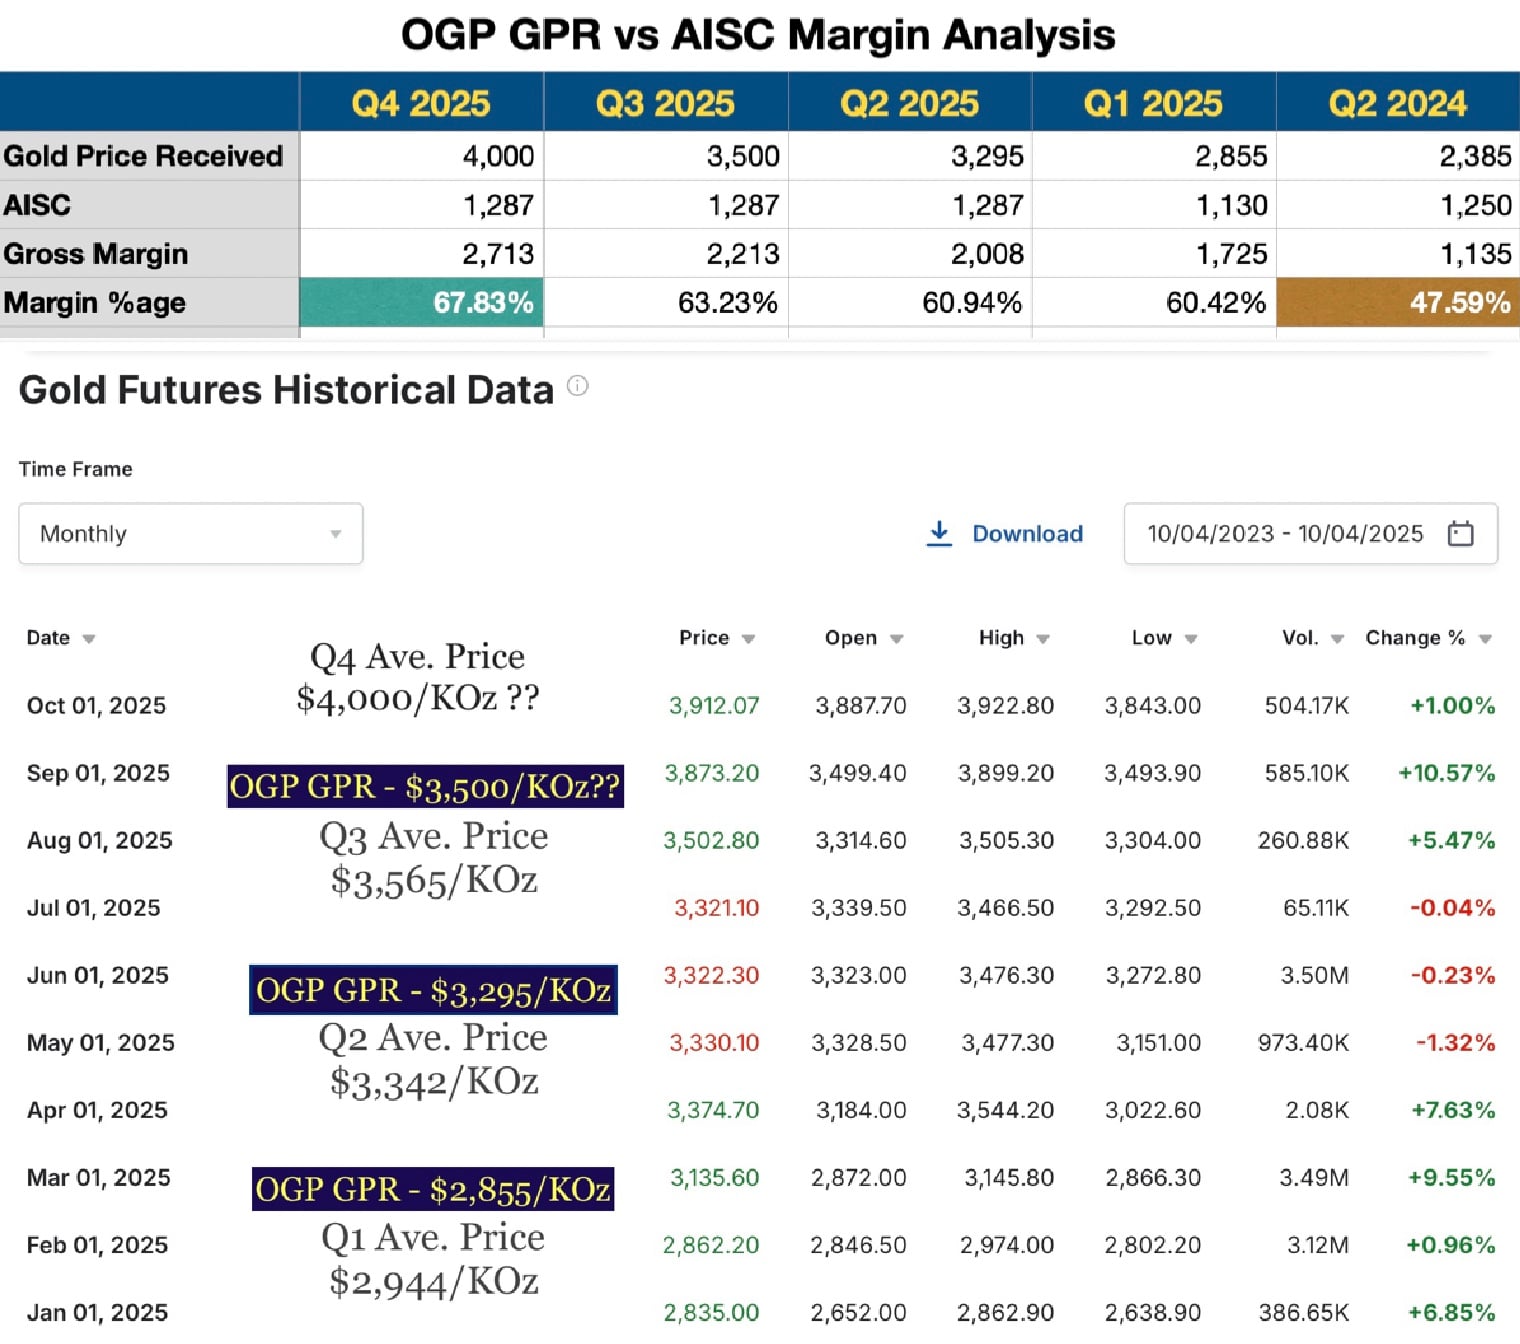Click the Vol. column sort arrow
Screen dimensions: 1520x1344
(x=1337, y=639)
